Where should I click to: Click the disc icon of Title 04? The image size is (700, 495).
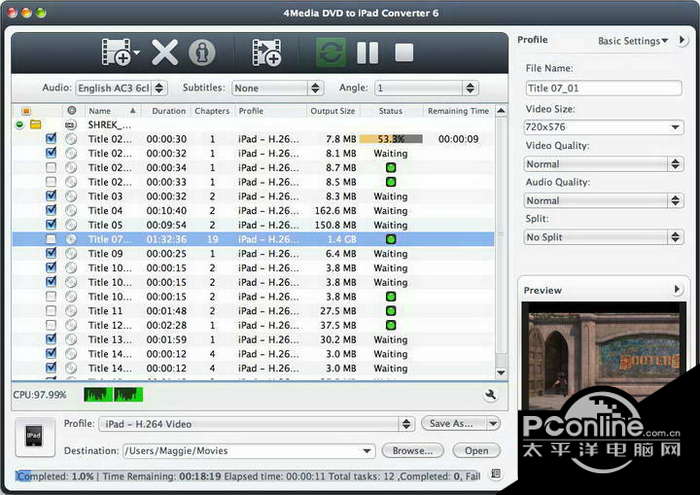[x=71, y=210]
